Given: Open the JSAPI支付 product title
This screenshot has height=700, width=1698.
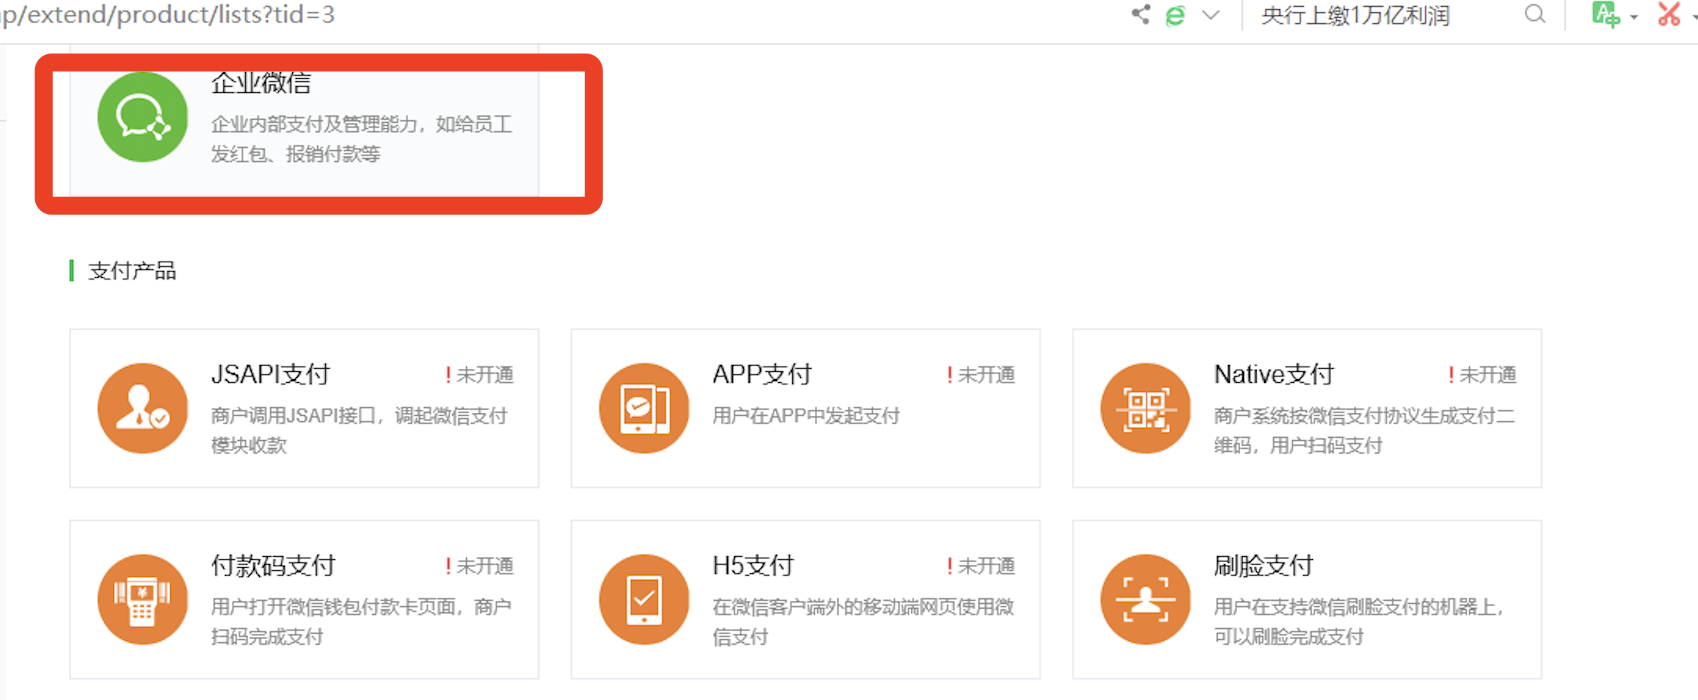Looking at the screenshot, I should click(x=270, y=374).
